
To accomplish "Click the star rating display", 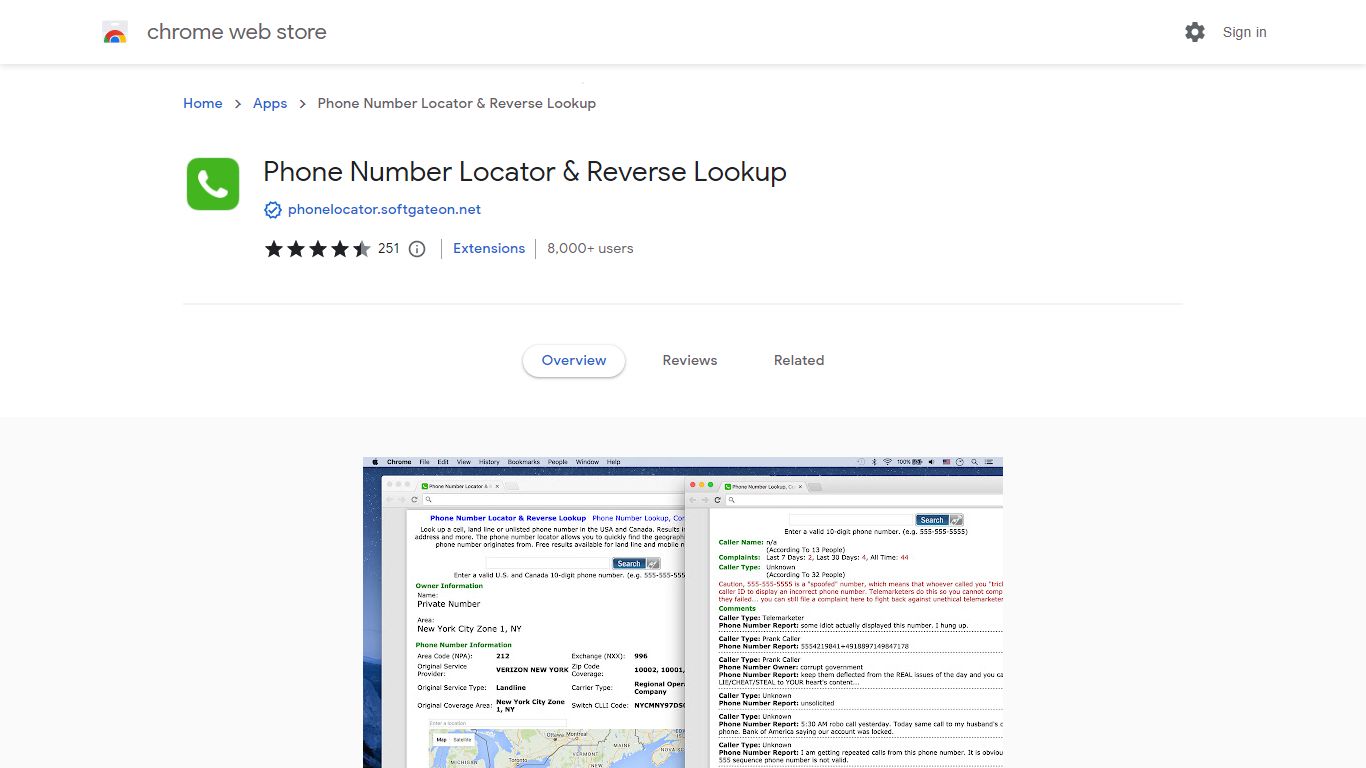I will coord(317,249).
